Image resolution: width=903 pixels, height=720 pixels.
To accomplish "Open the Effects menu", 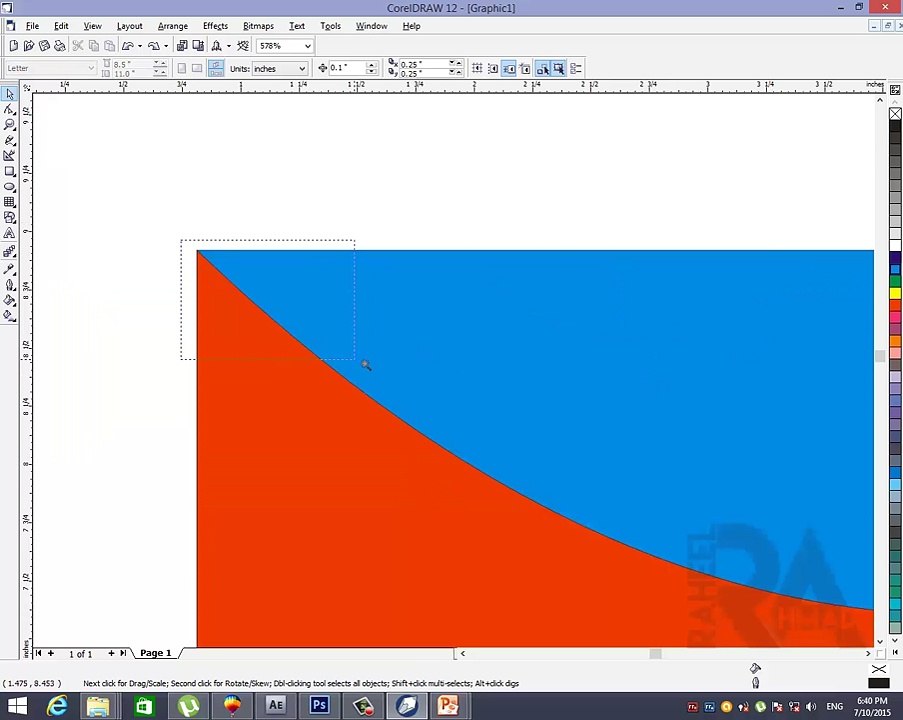I will (x=215, y=26).
